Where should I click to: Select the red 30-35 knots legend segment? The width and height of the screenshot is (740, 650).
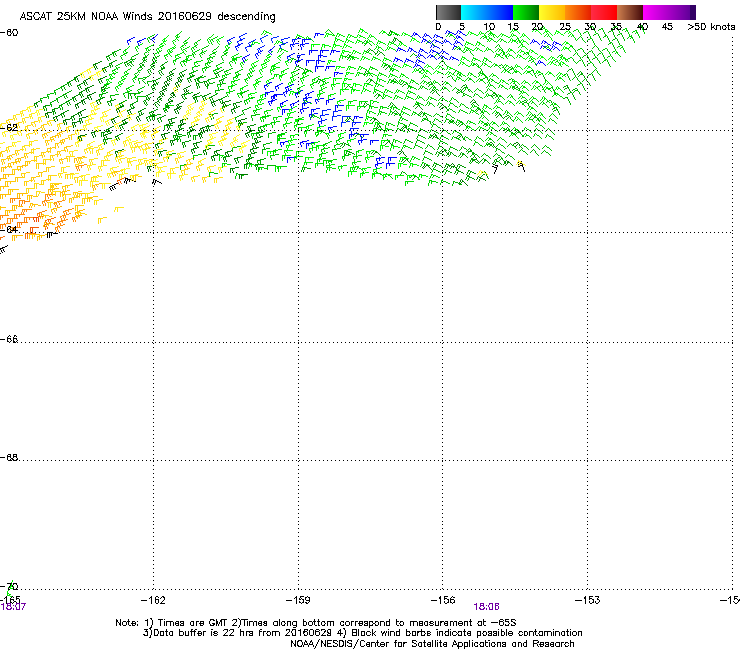[x=604, y=12]
